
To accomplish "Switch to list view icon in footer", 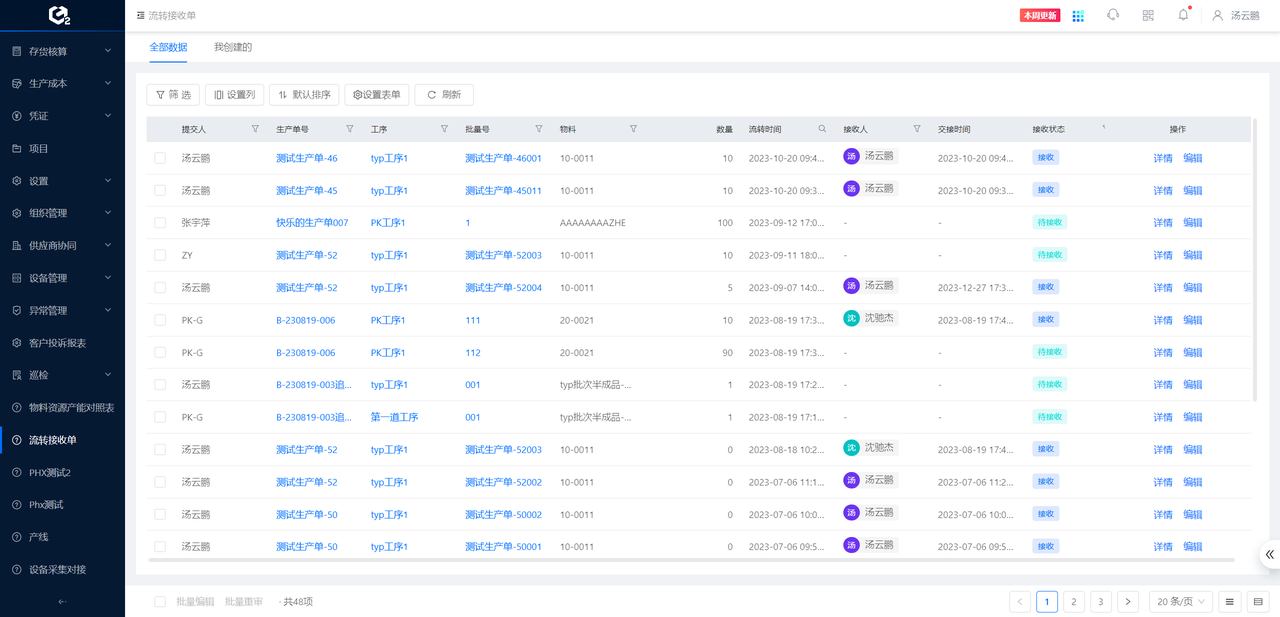I will [x=1229, y=601].
